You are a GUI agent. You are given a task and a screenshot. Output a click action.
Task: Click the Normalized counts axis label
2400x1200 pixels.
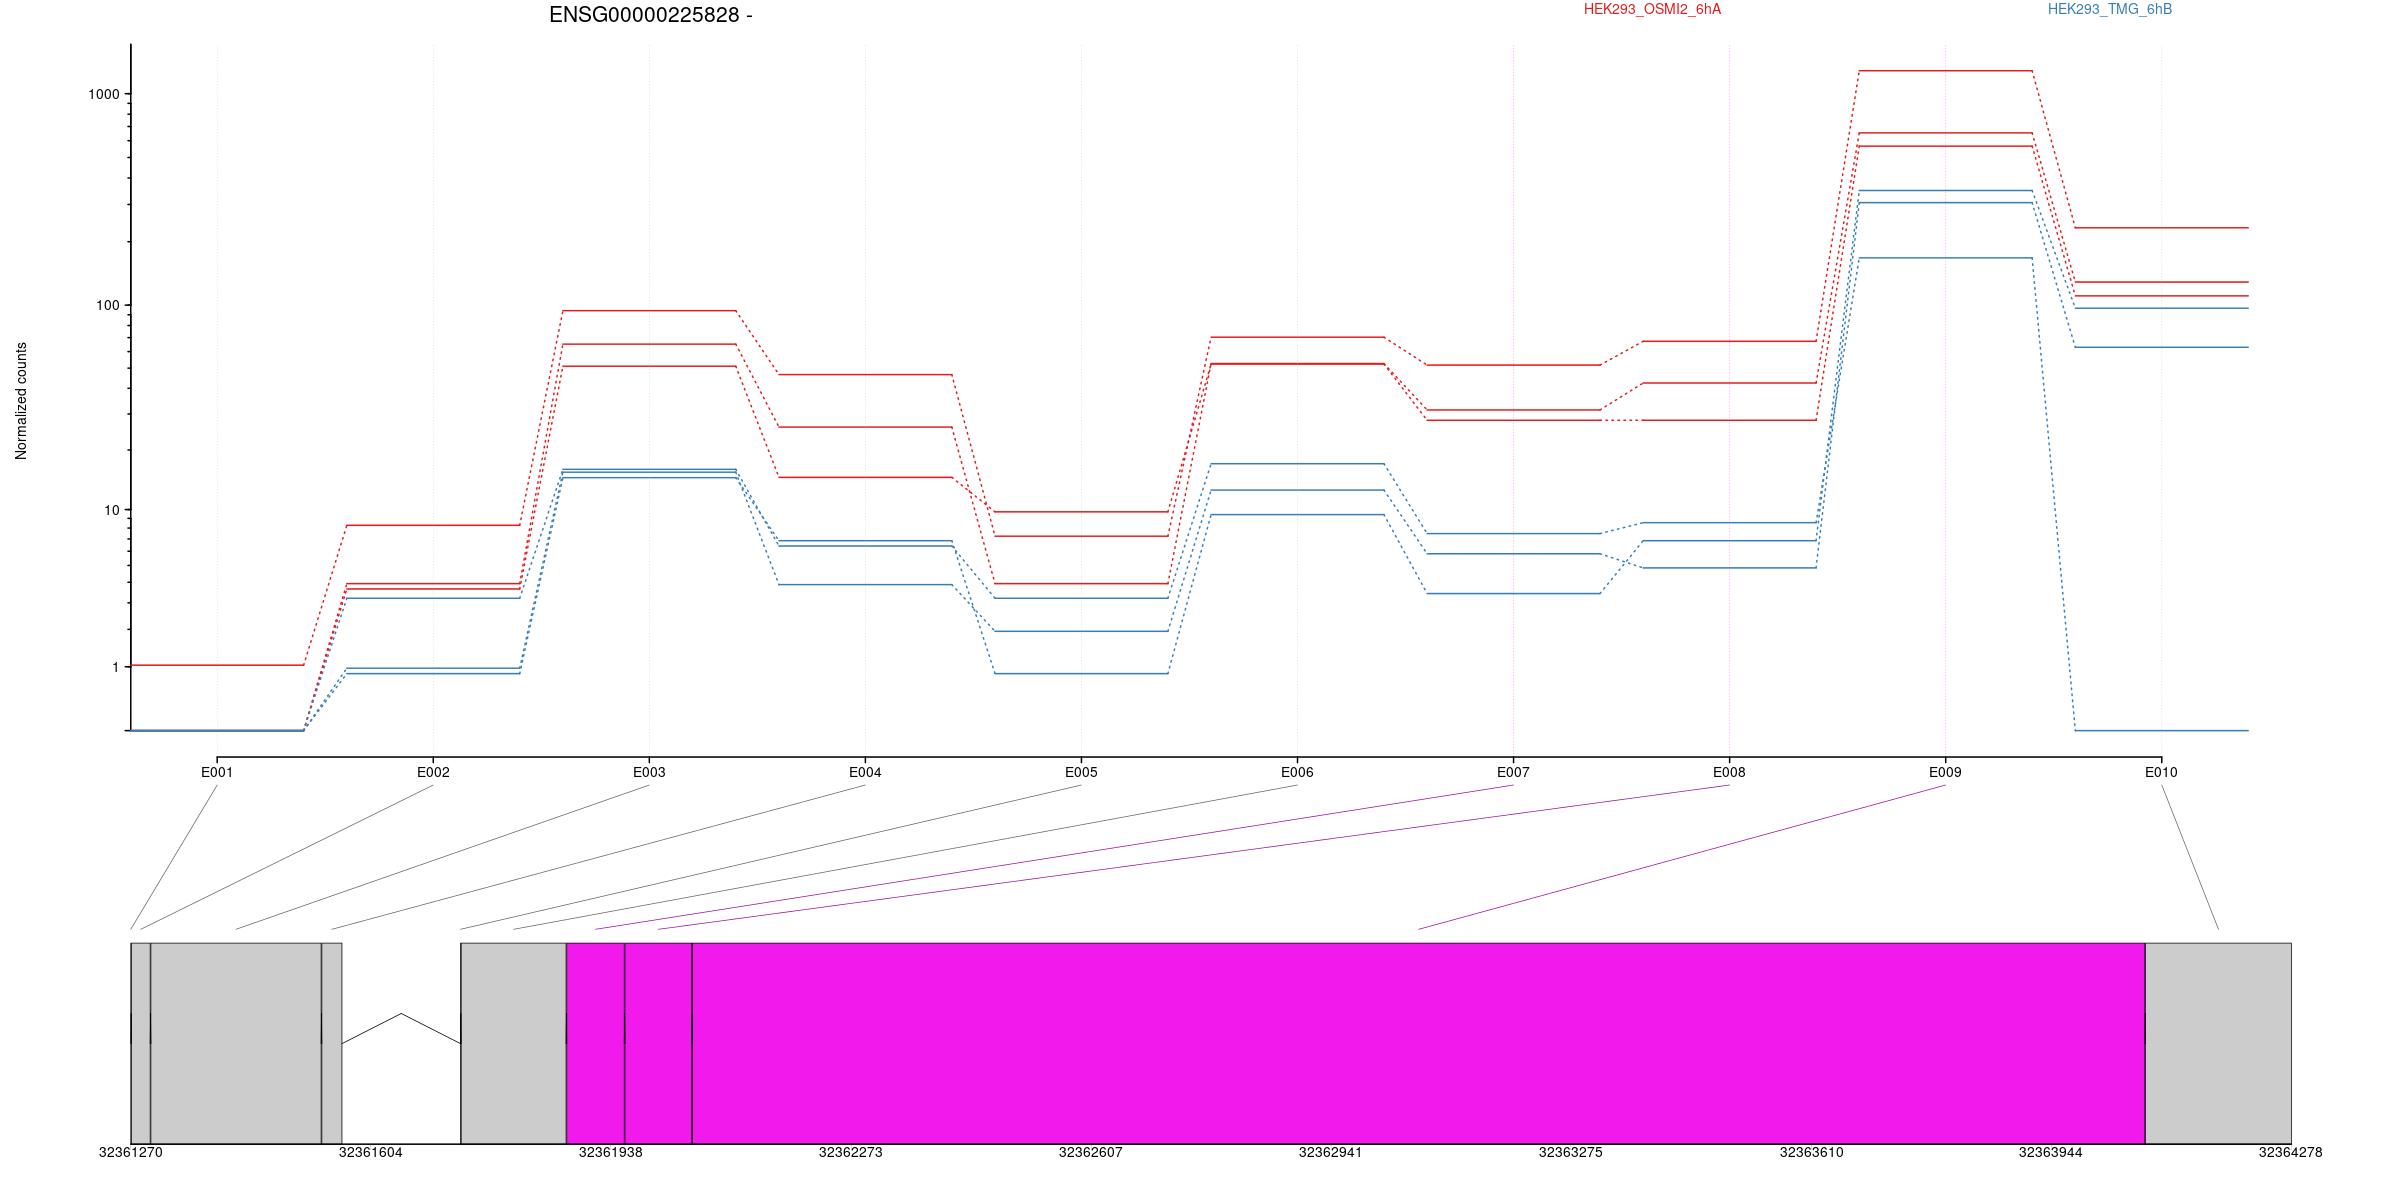point(21,401)
